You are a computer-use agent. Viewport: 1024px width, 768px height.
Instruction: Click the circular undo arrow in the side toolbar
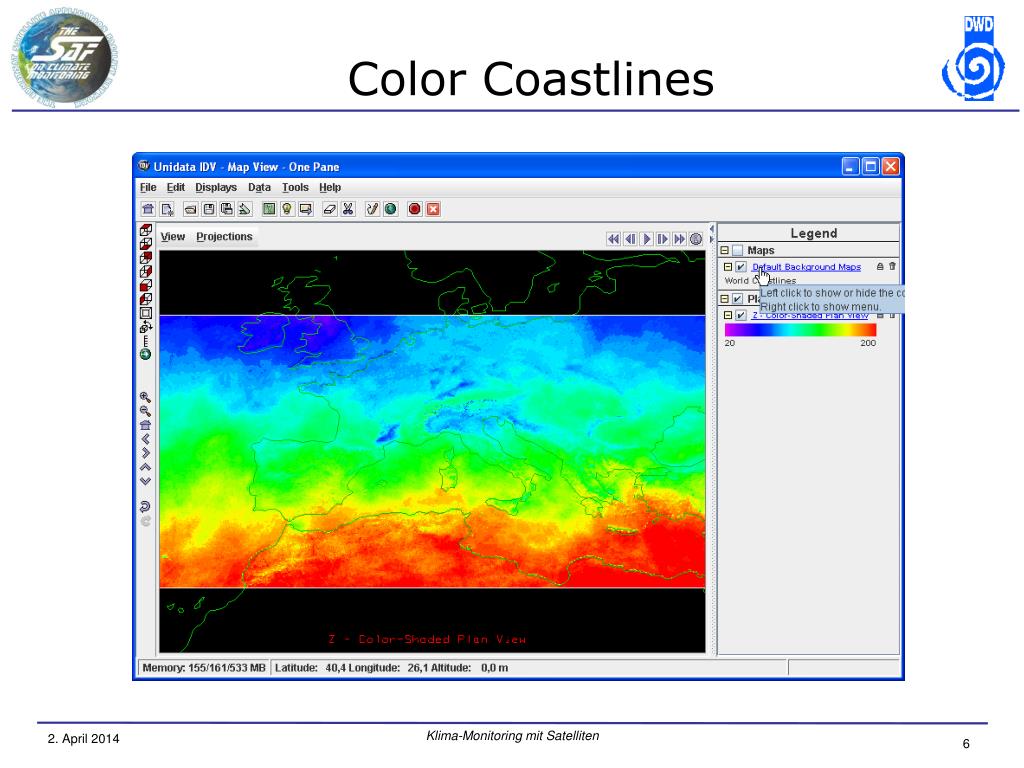[x=146, y=506]
